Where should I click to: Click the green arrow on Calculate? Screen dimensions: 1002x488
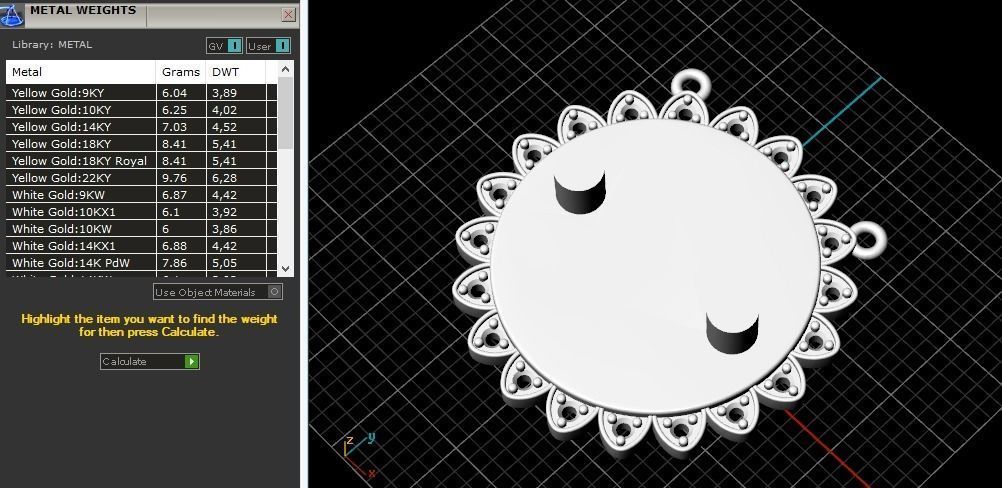[191, 362]
